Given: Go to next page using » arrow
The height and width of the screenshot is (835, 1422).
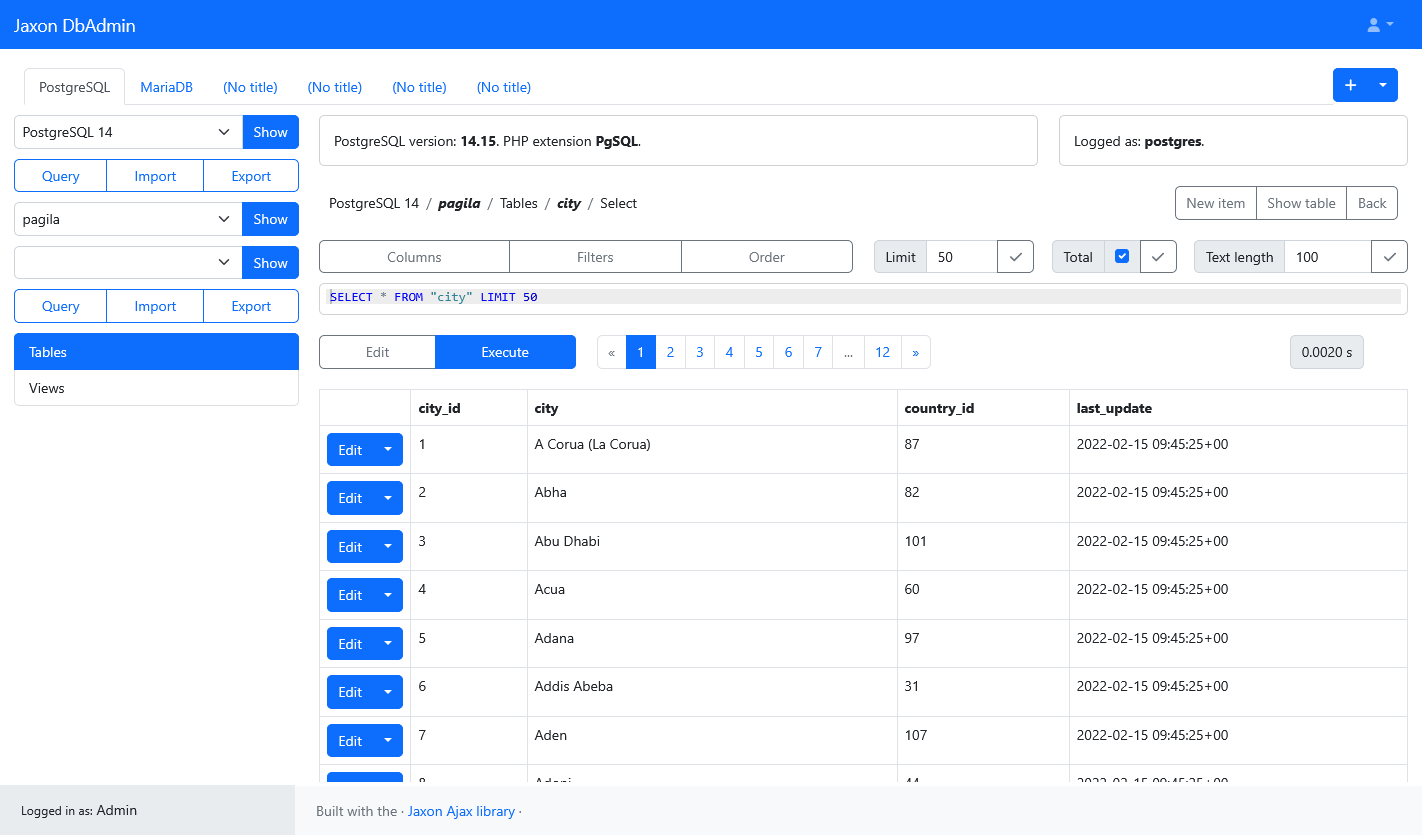Looking at the screenshot, I should click(x=915, y=352).
